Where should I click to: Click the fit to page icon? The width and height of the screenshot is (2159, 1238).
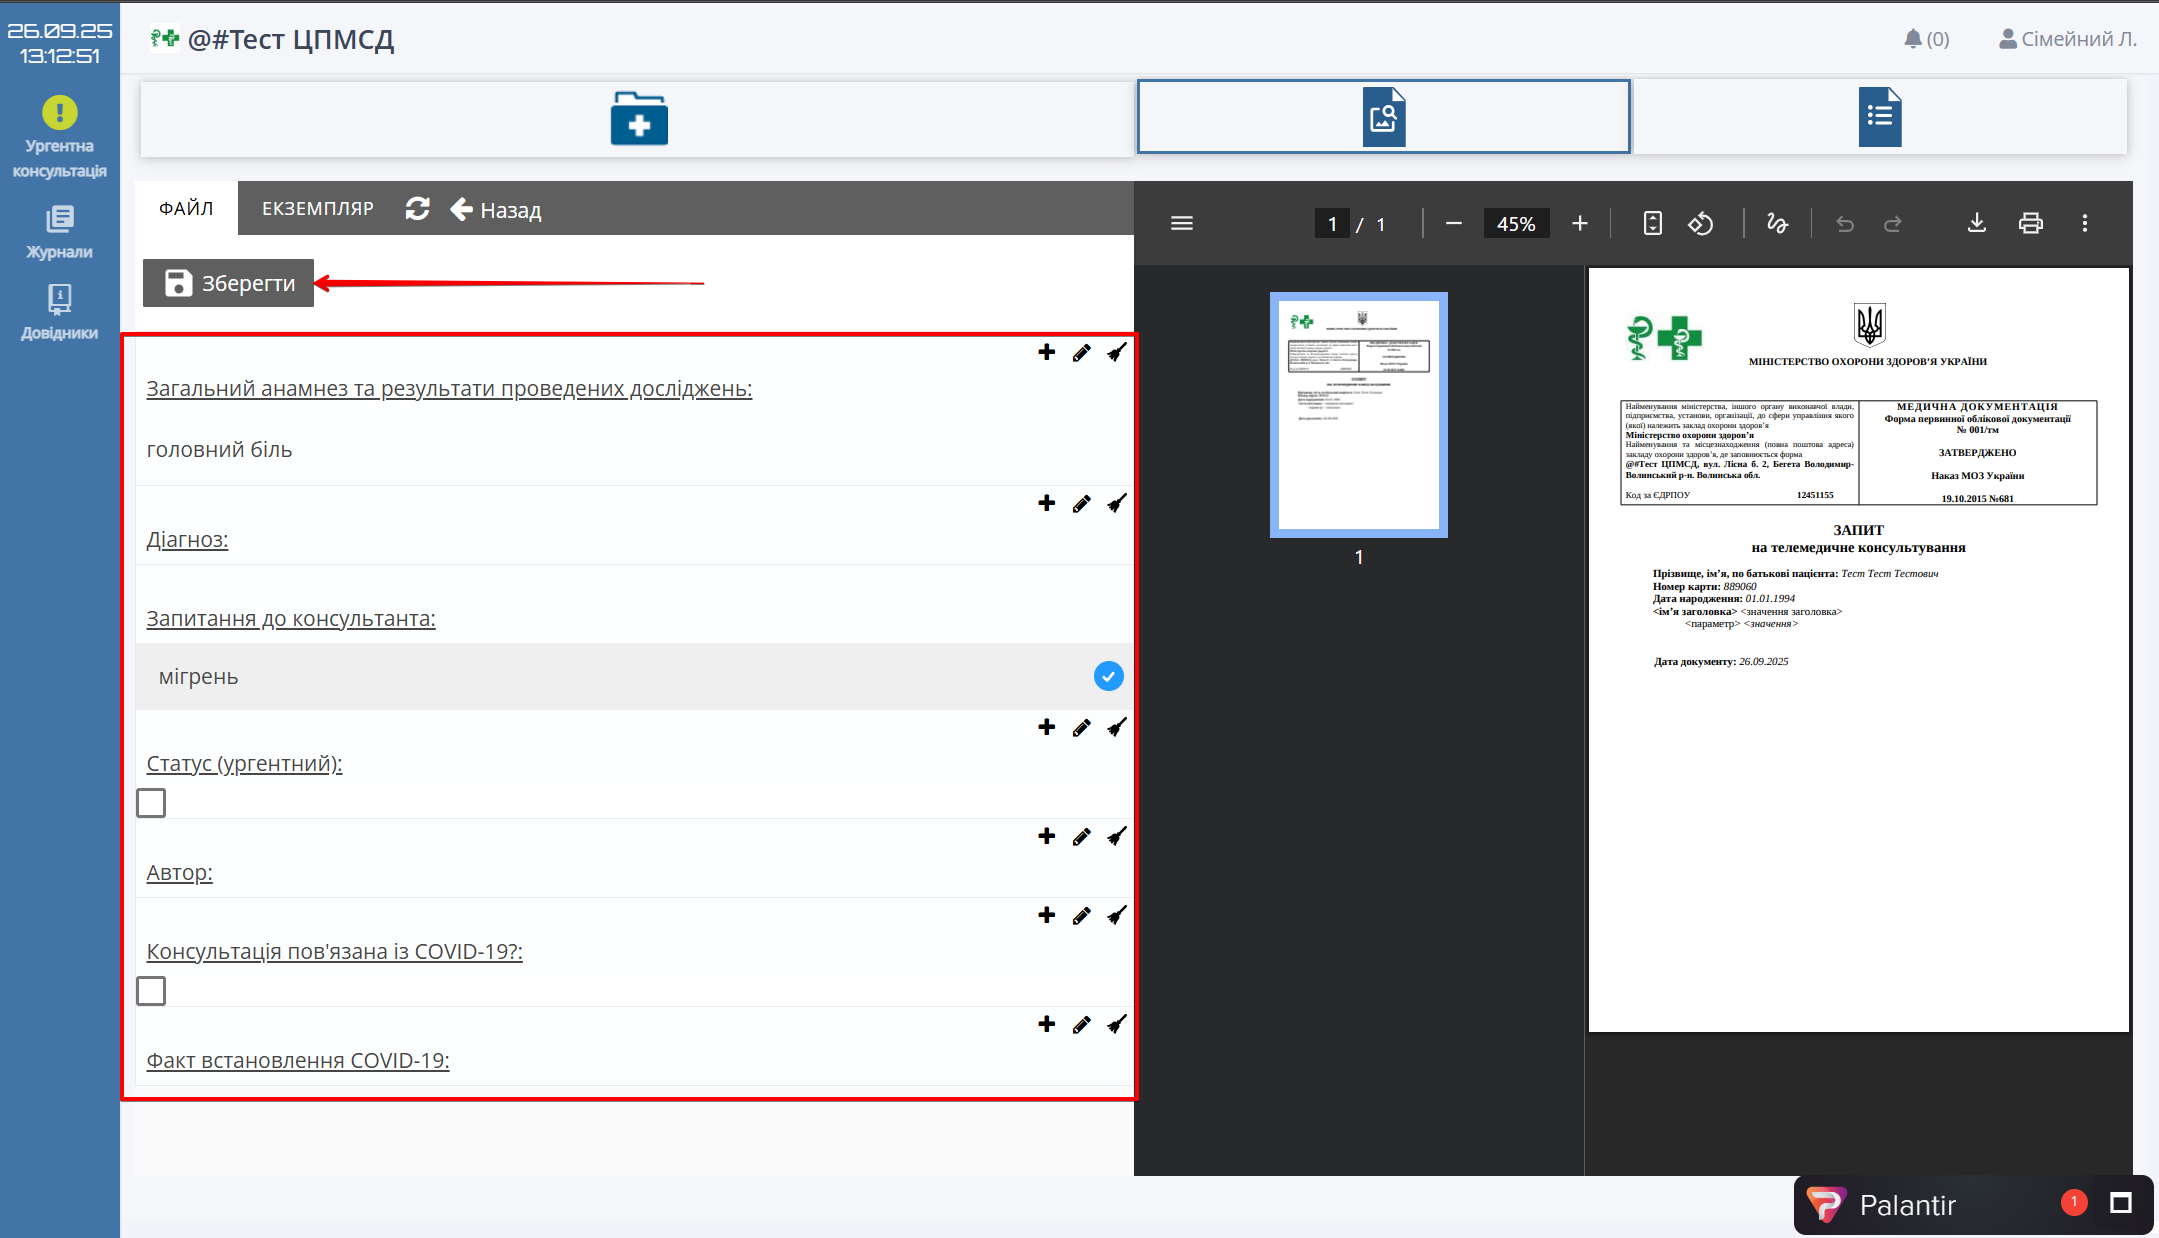coord(1652,224)
